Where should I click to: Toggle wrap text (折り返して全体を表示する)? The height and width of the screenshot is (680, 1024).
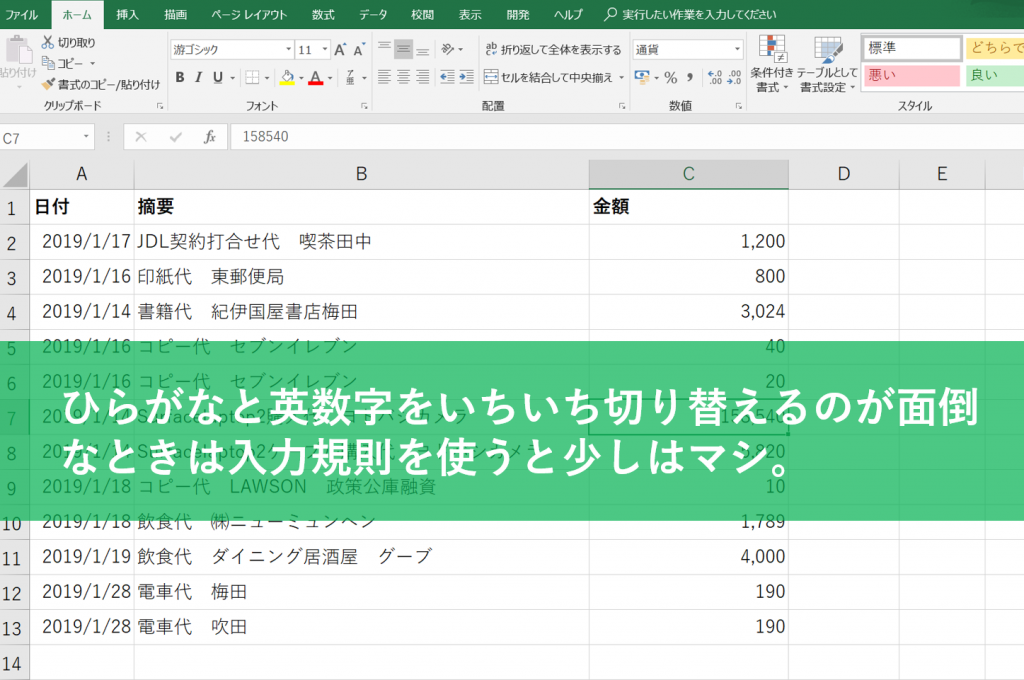coord(553,49)
